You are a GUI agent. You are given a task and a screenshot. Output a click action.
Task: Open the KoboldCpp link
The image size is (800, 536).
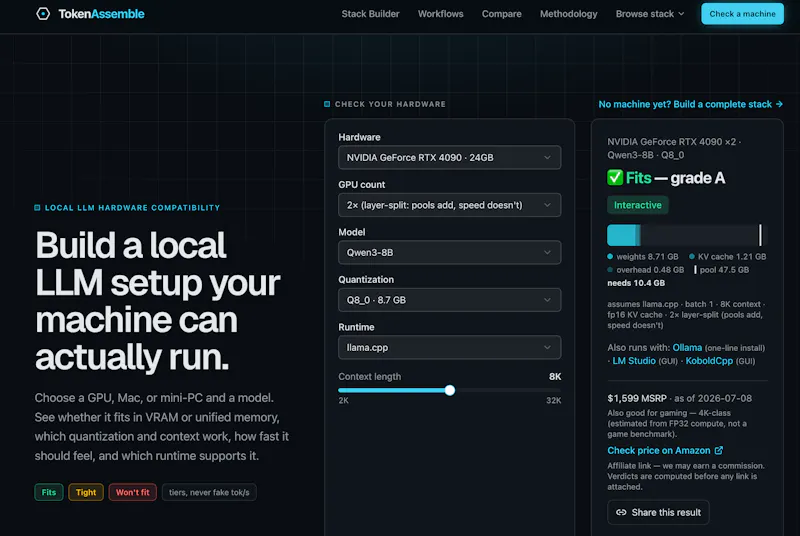tap(709, 361)
